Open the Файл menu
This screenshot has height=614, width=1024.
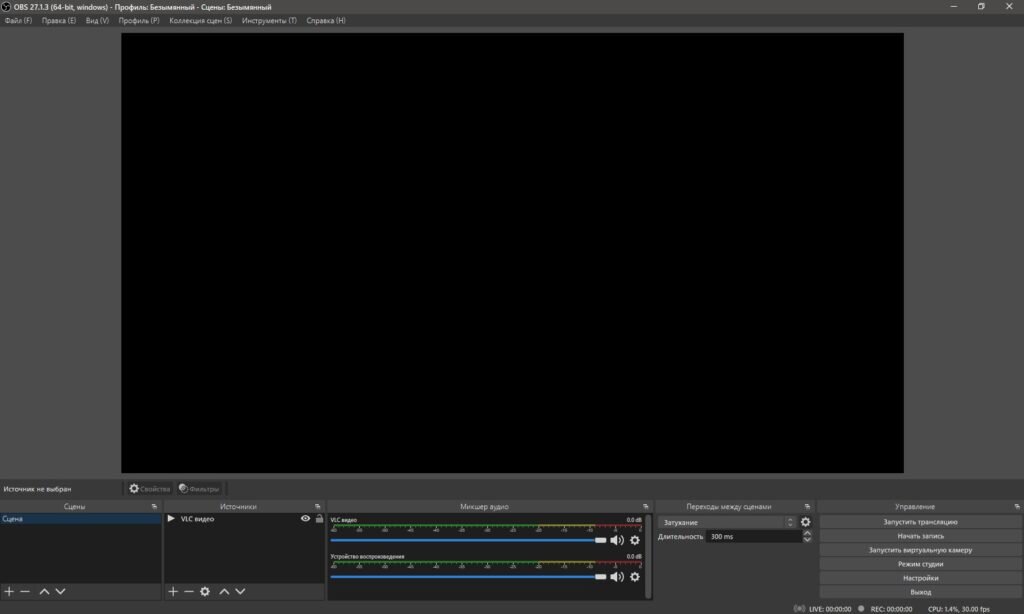click(18, 20)
